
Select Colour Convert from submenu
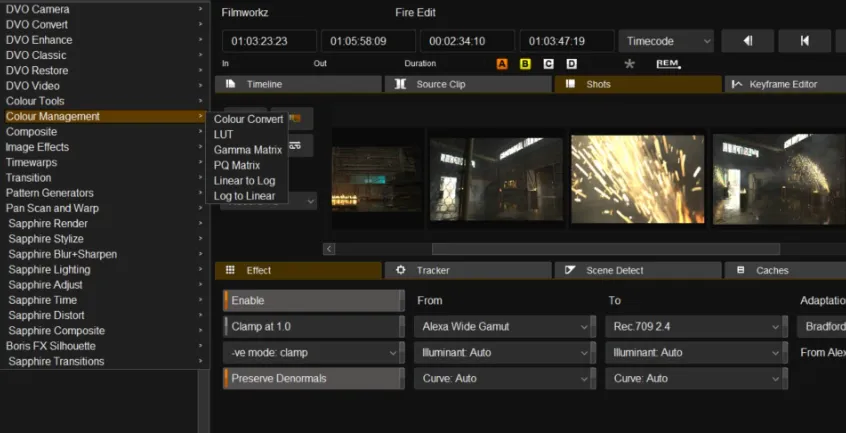coord(248,119)
